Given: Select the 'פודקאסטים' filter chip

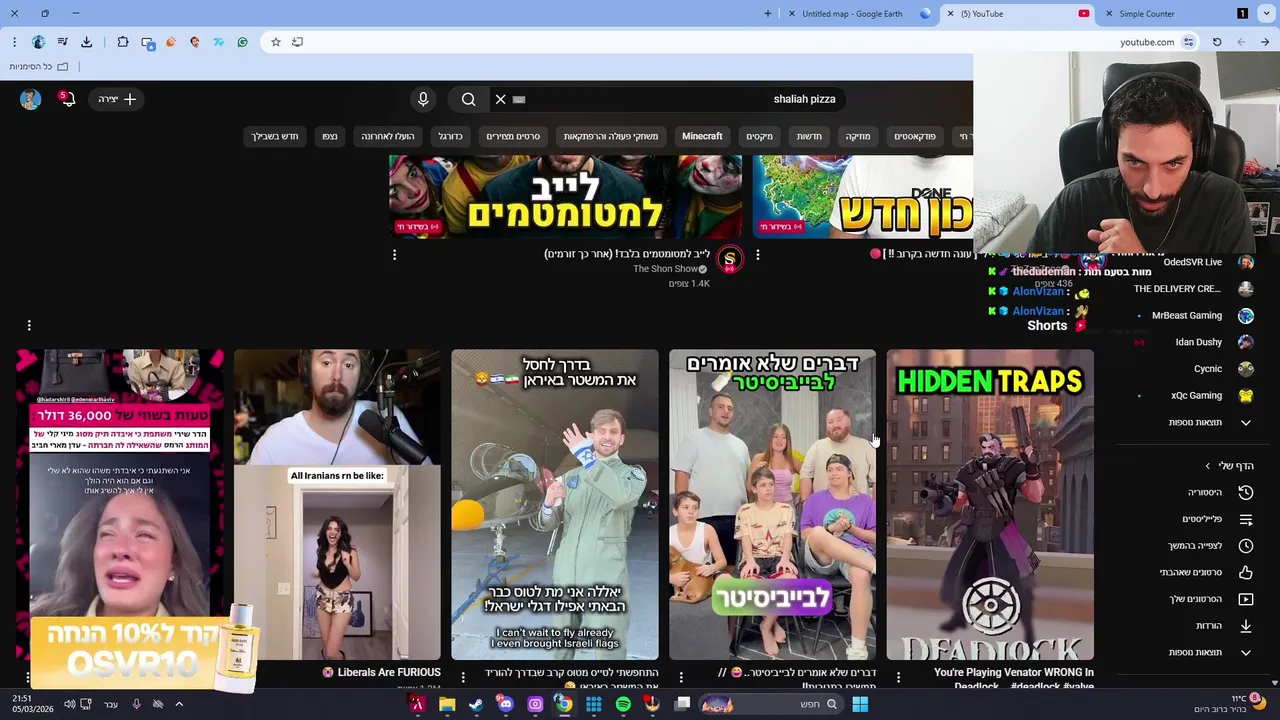Looking at the screenshot, I should 915,136.
